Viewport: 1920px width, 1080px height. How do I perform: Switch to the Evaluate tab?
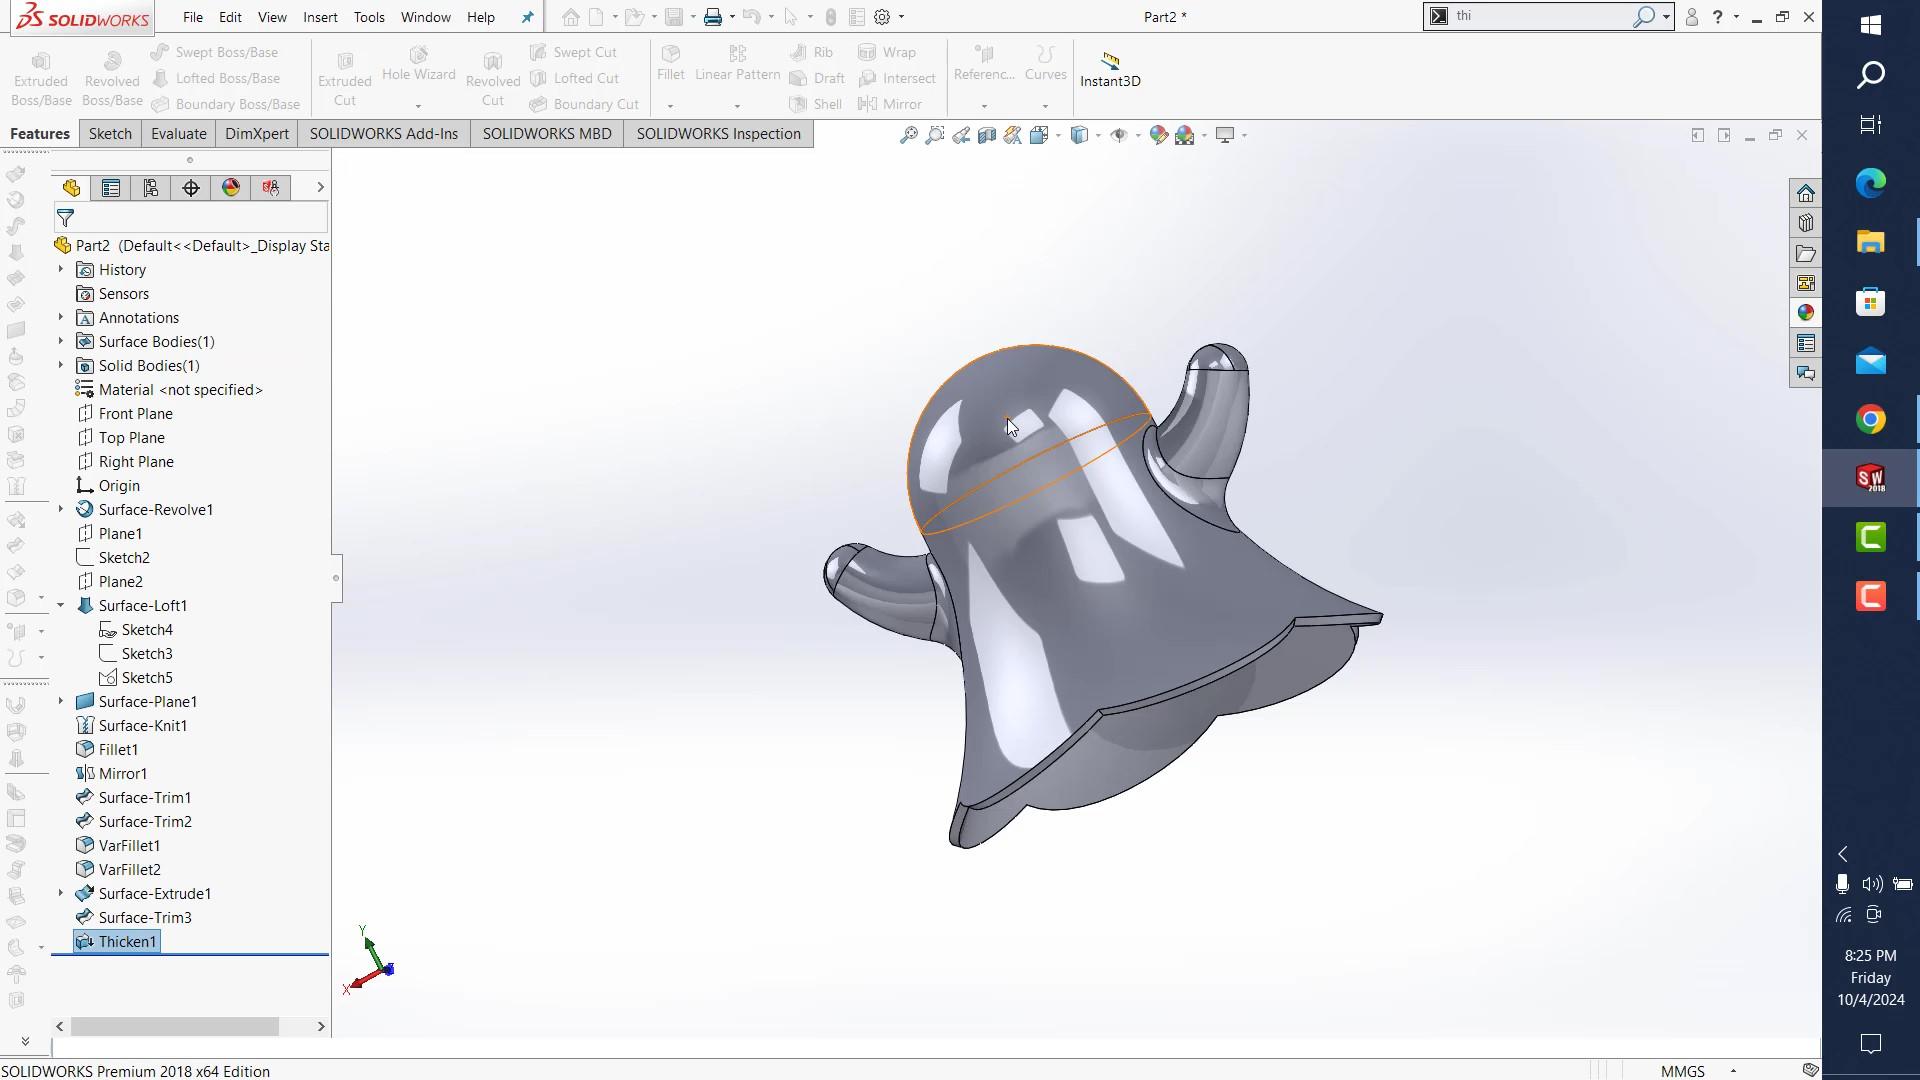tap(178, 134)
